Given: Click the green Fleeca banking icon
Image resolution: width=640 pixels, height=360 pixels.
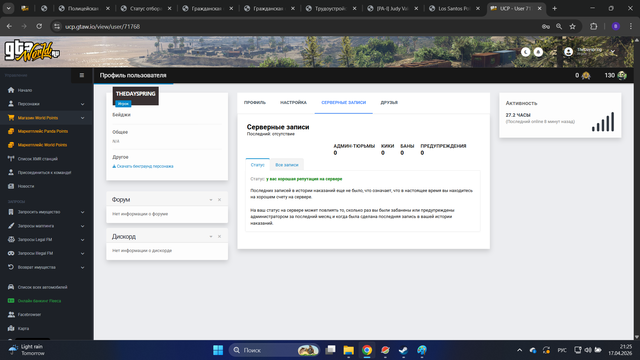Looking at the screenshot, I should pos(11,301).
